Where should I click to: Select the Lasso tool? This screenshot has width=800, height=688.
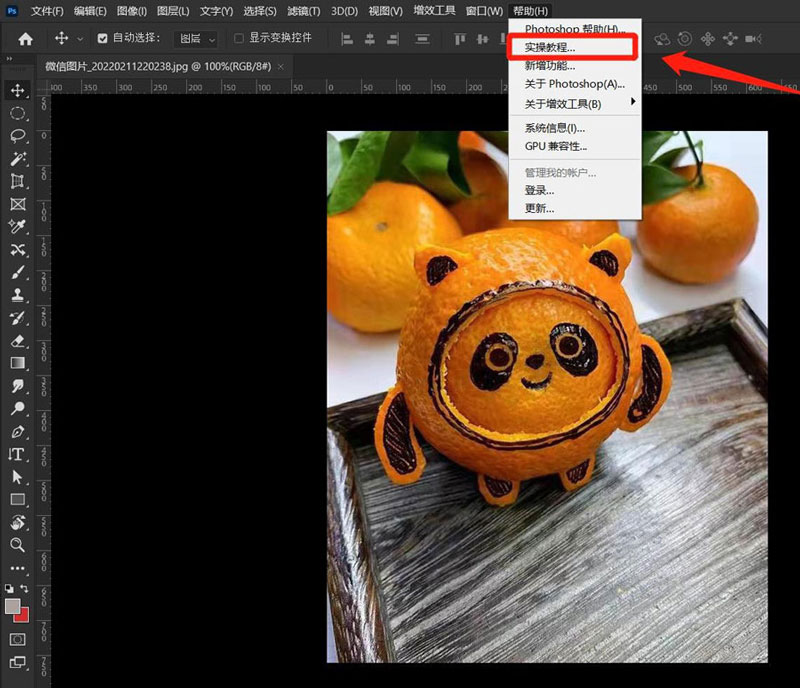point(17,136)
